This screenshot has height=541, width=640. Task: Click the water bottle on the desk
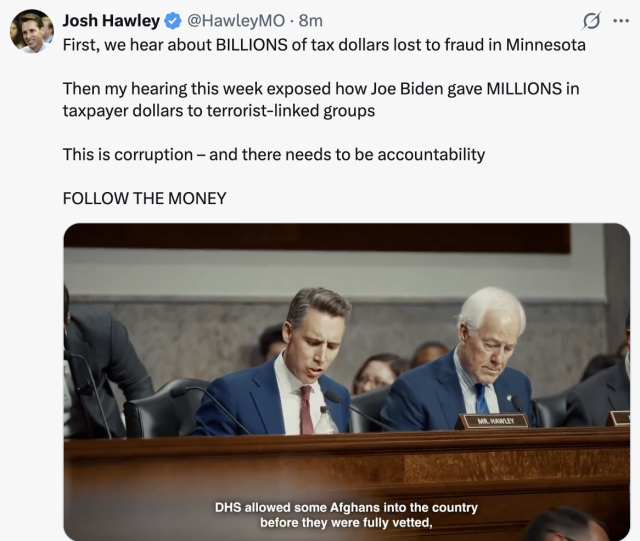click(326, 420)
